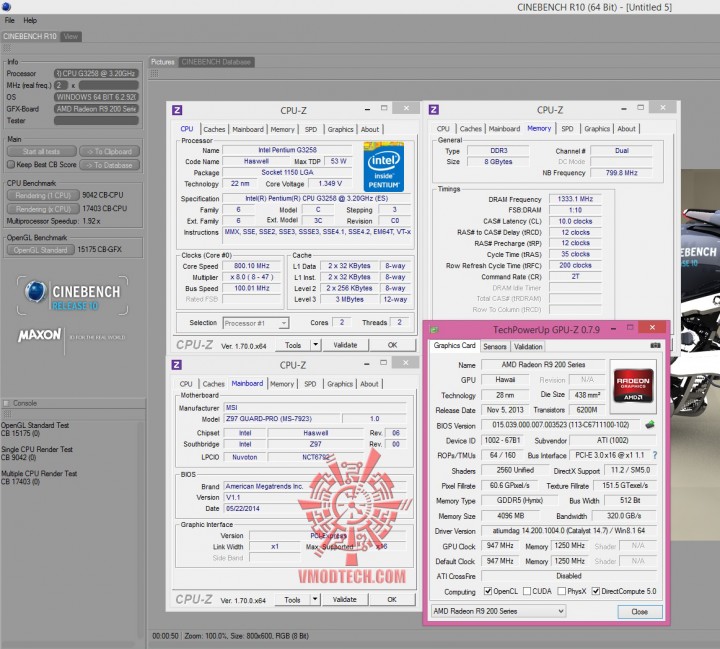Open the File menu

pyautogui.click(x=10, y=20)
